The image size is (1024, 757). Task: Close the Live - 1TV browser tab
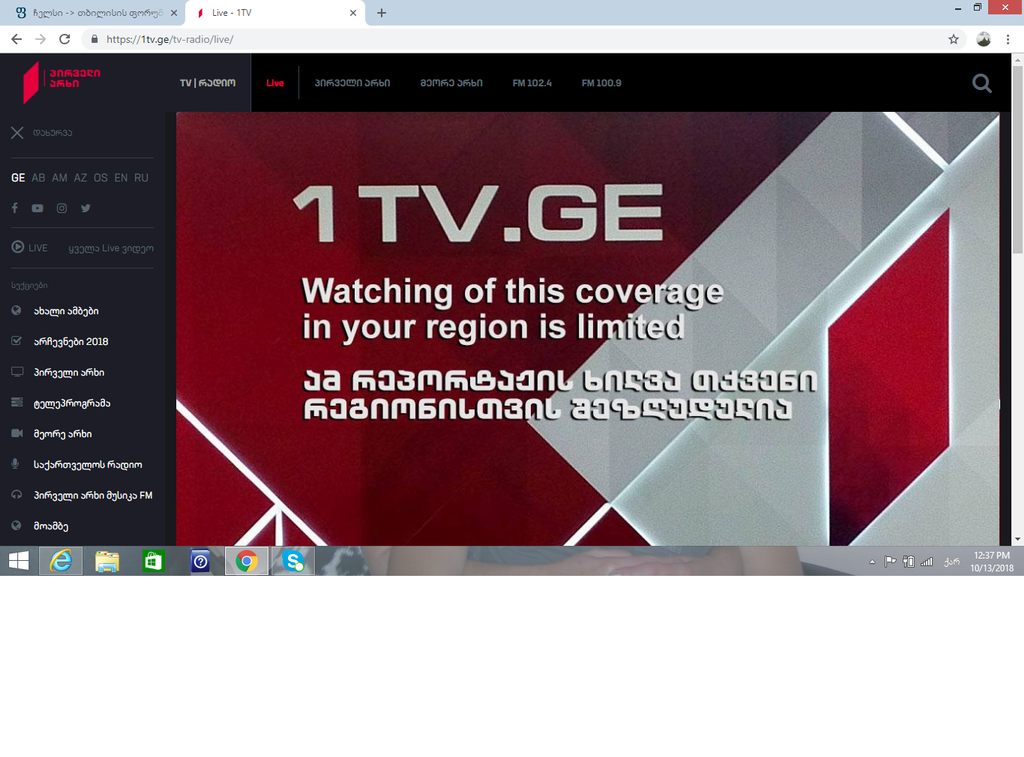click(x=353, y=12)
